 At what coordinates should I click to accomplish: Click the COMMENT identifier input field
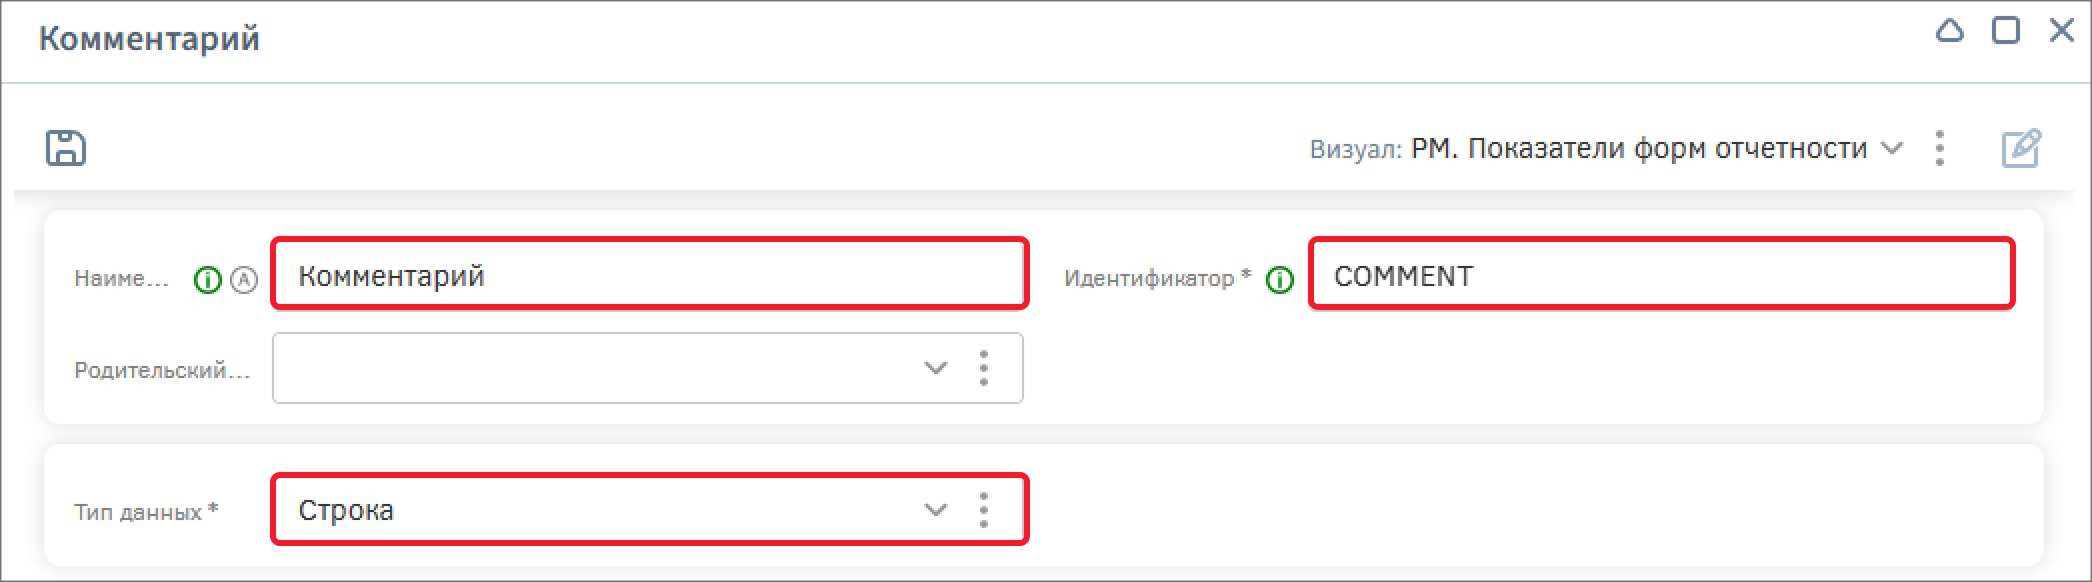(x=1661, y=274)
